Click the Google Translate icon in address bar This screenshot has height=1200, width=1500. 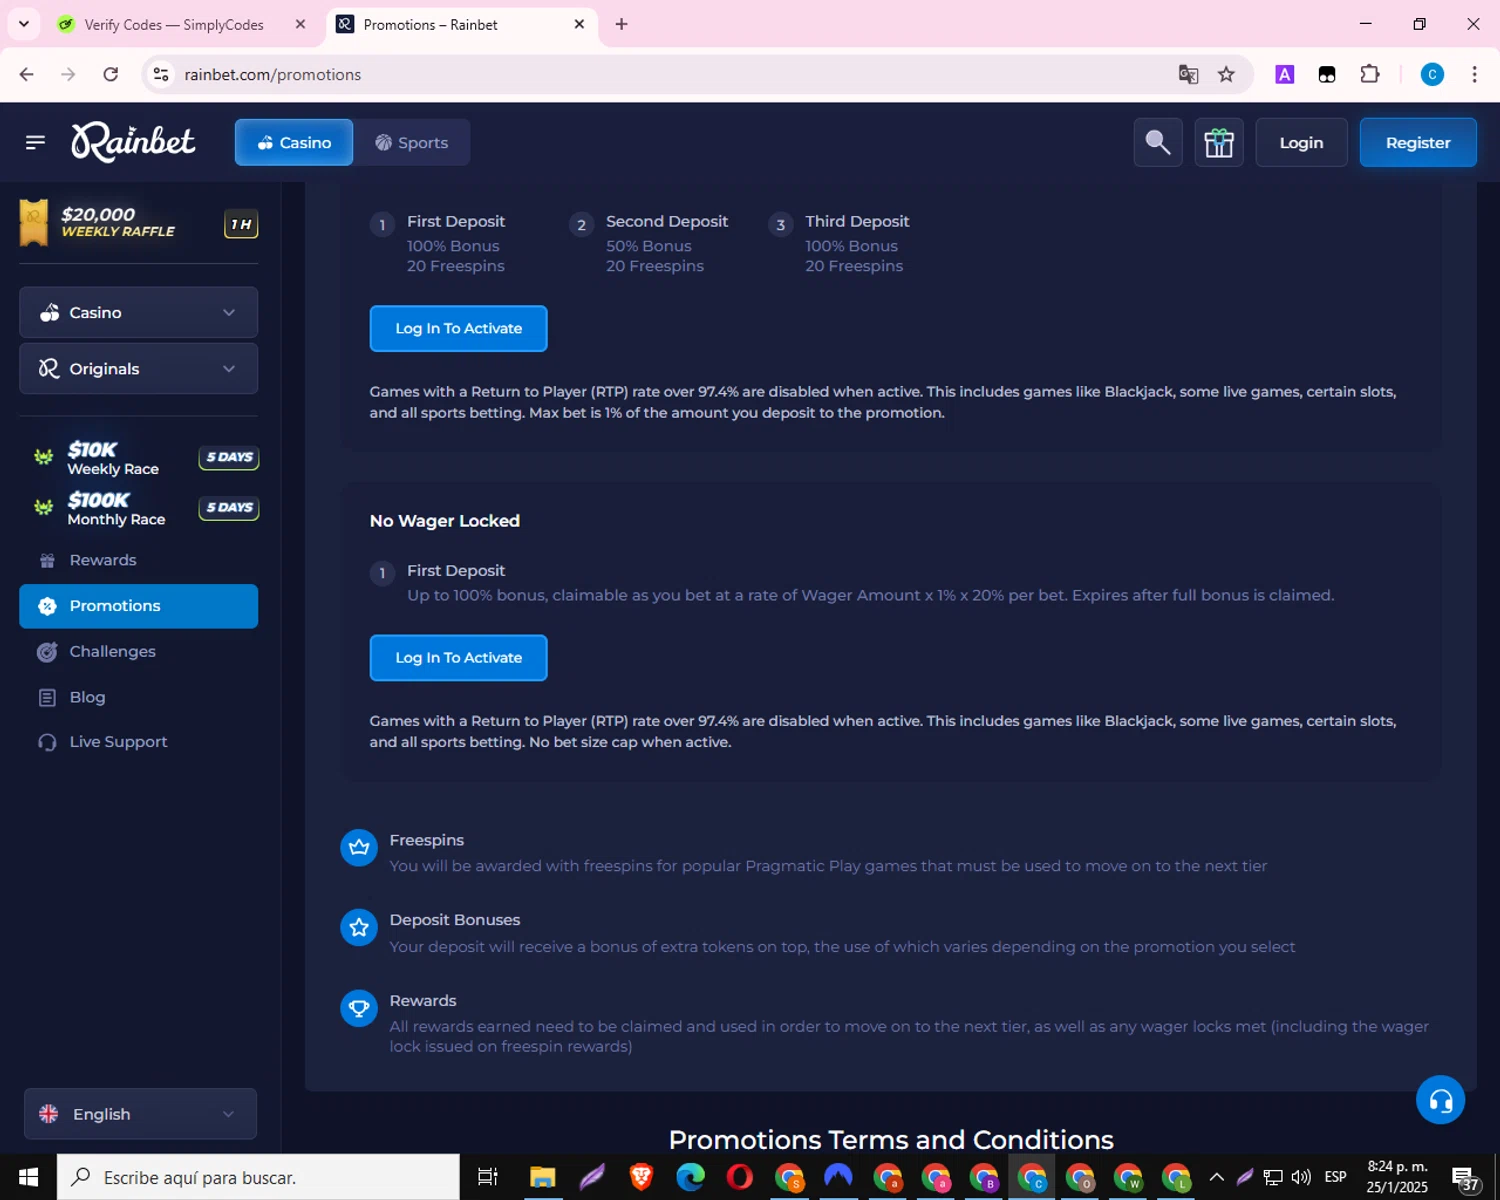(1188, 74)
